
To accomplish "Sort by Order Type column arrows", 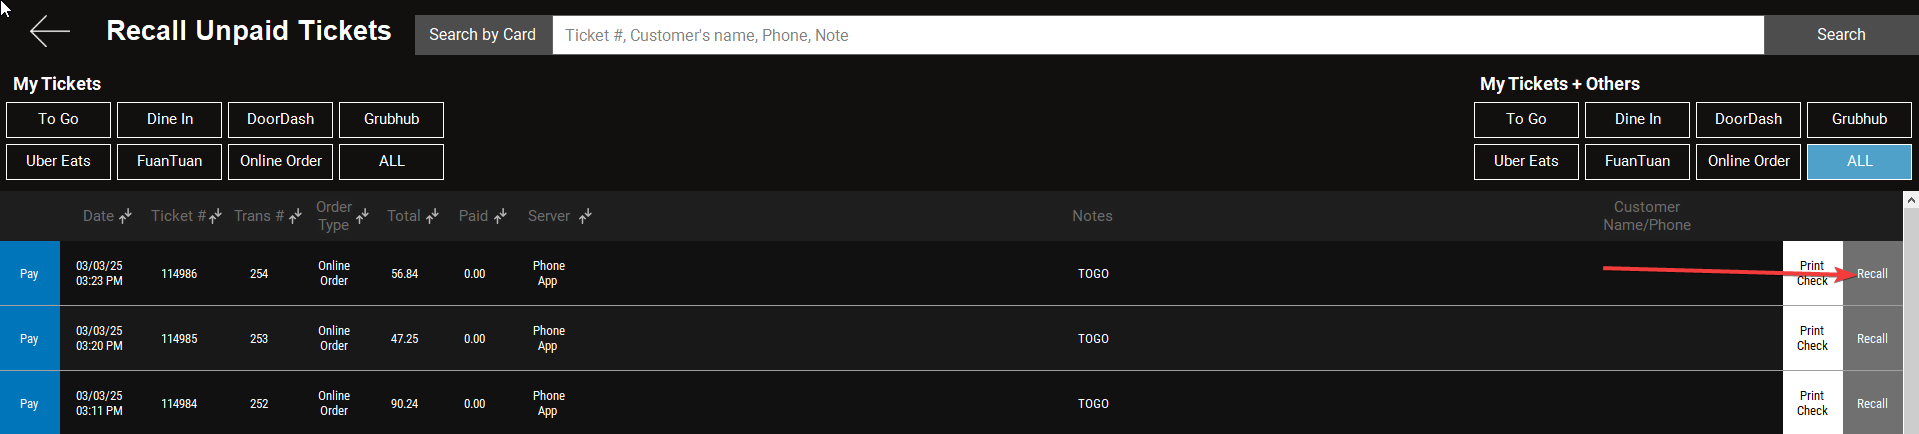I will click(x=362, y=216).
